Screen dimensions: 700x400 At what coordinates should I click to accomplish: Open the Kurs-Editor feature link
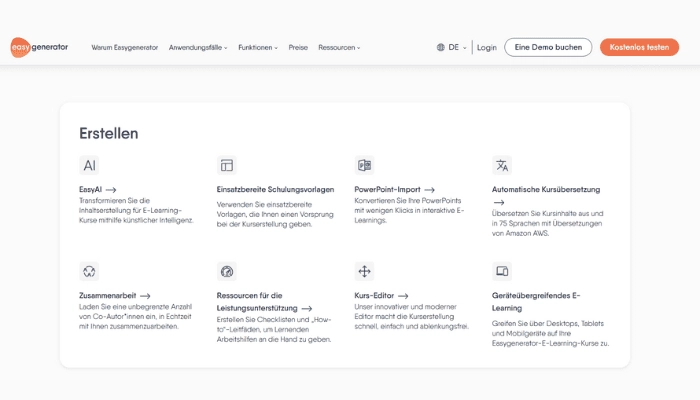374,296
